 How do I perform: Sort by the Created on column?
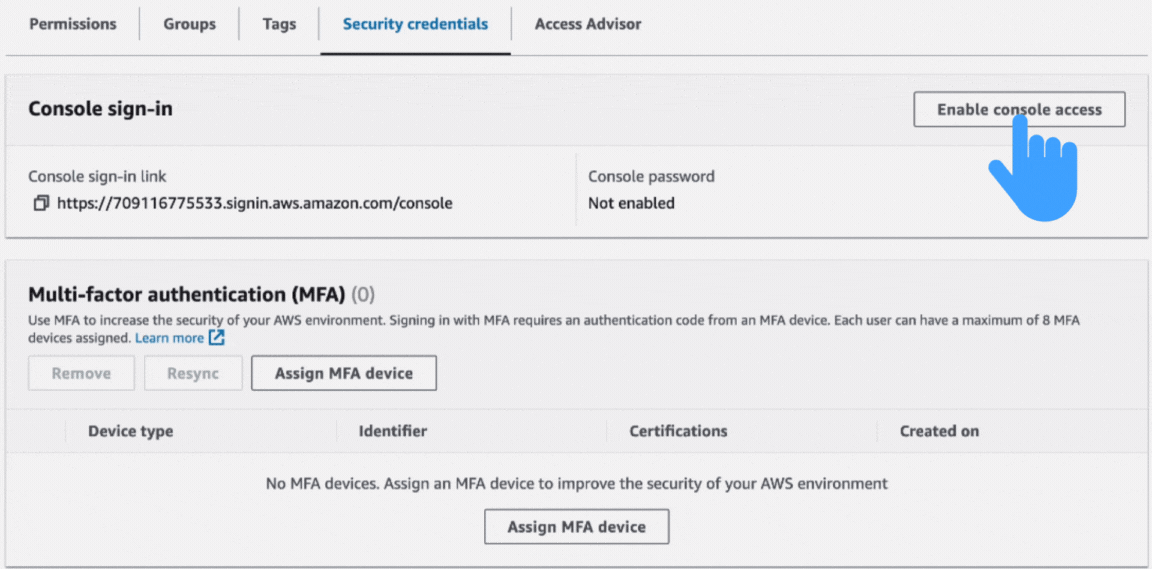(x=939, y=431)
